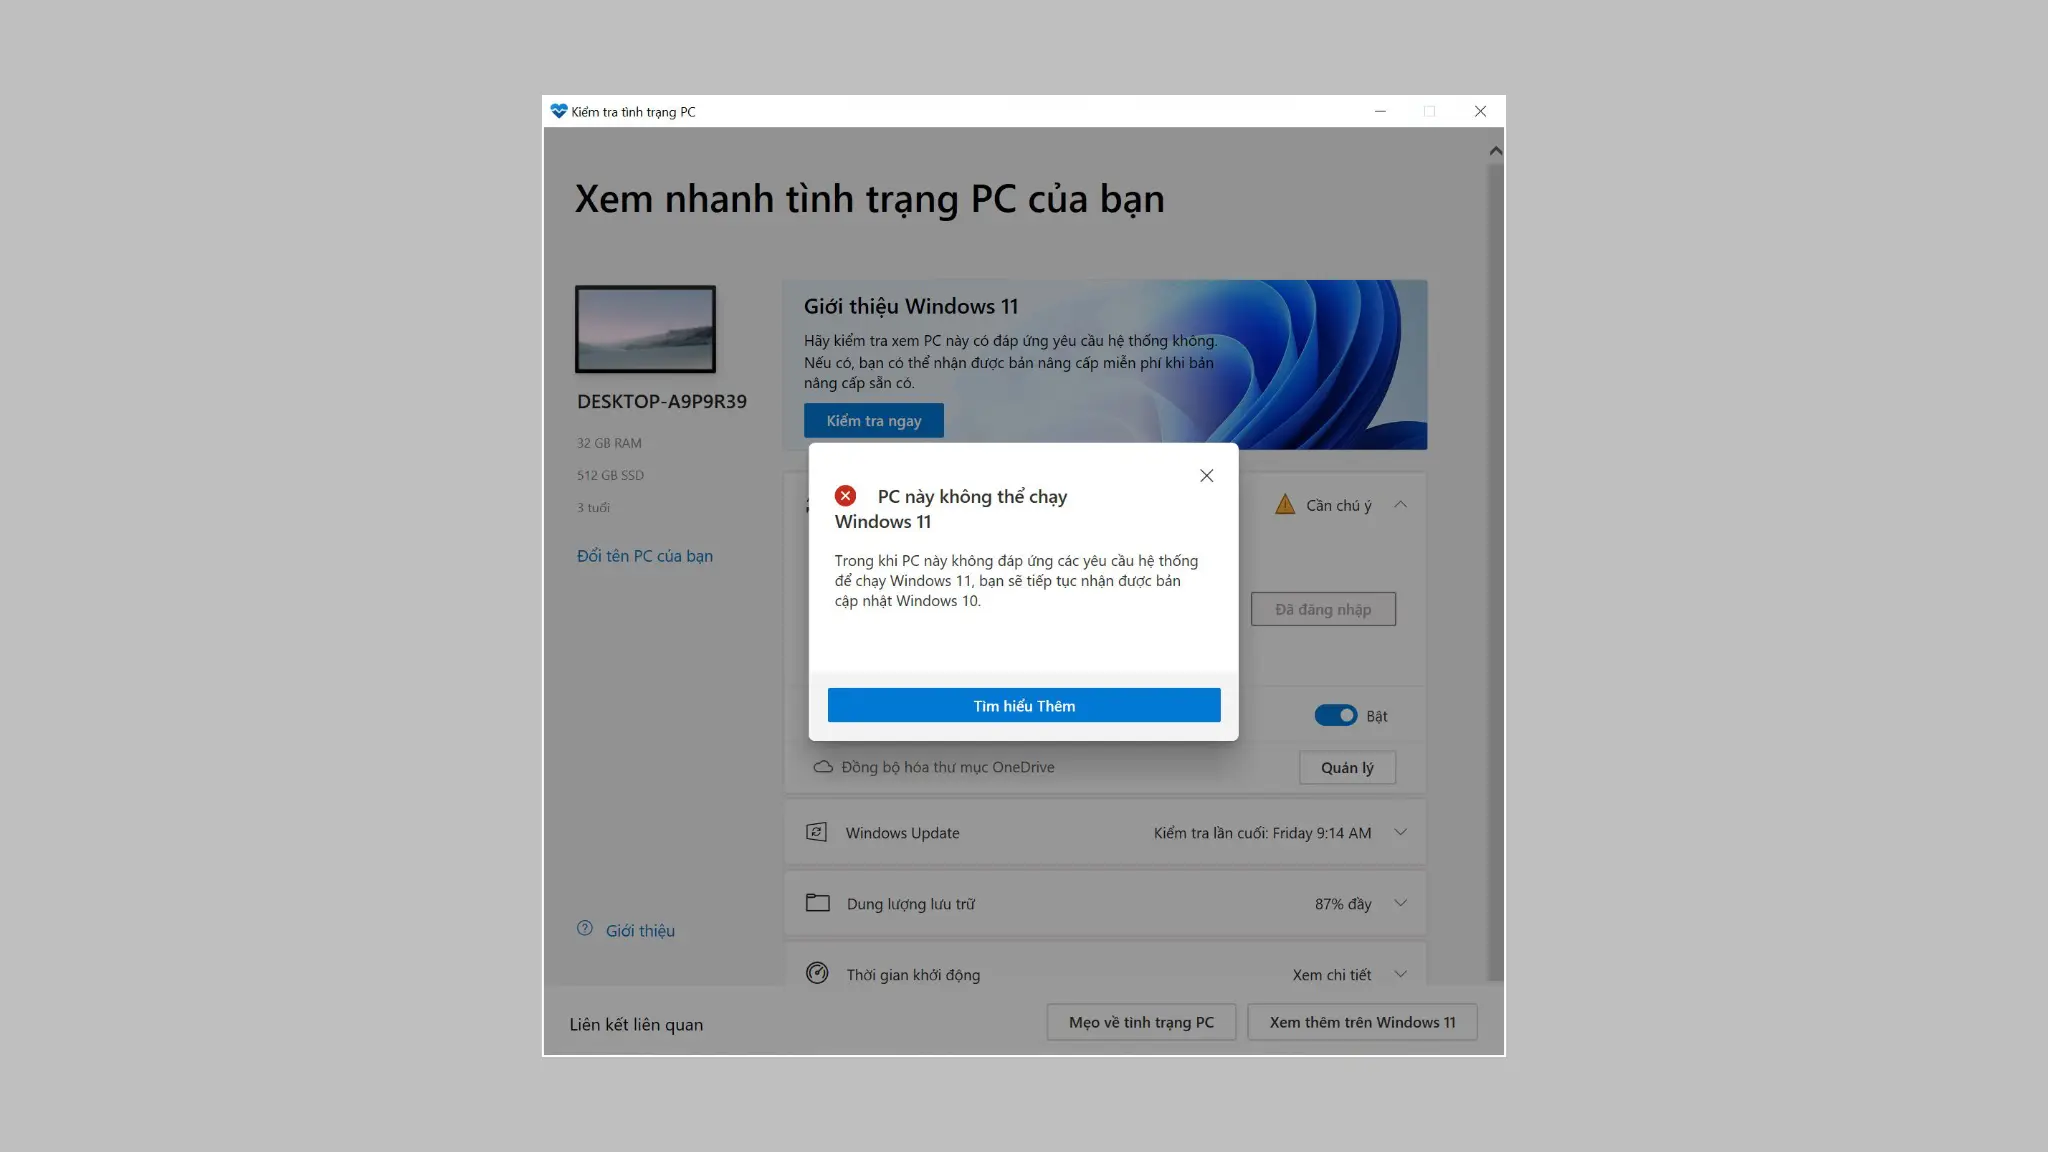
Task: Click the PC Health Check heart icon
Action: [559, 111]
